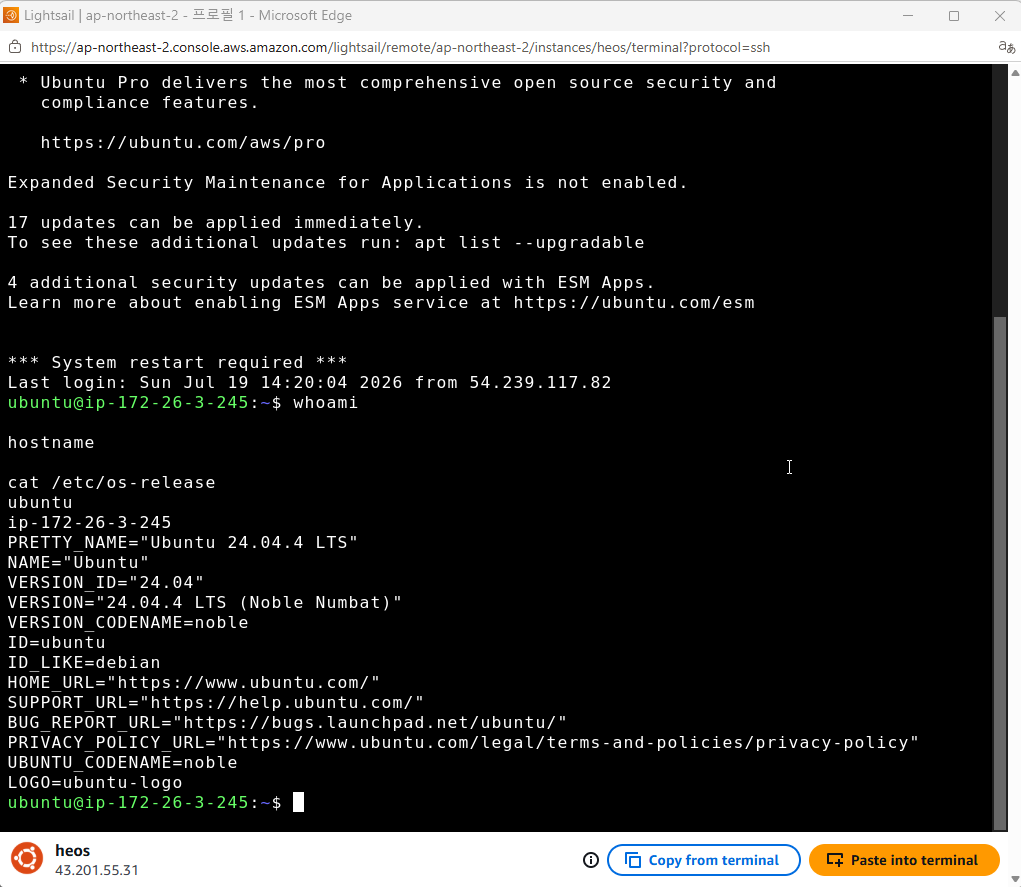Click the PRIVACY_POLICY_URL line

463,742
